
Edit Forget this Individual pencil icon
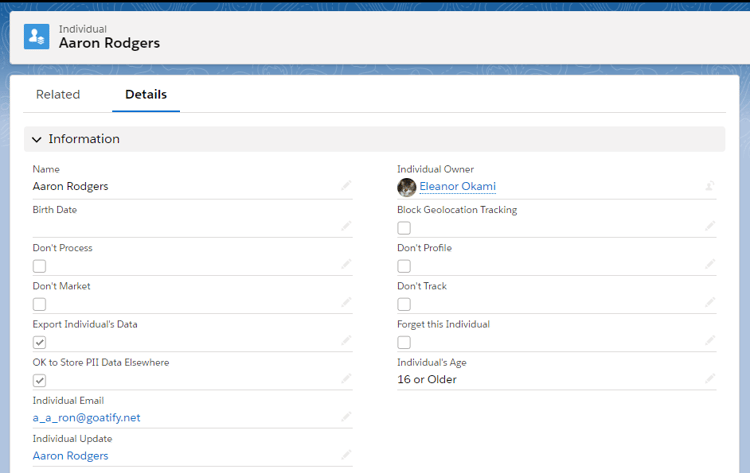(710, 341)
